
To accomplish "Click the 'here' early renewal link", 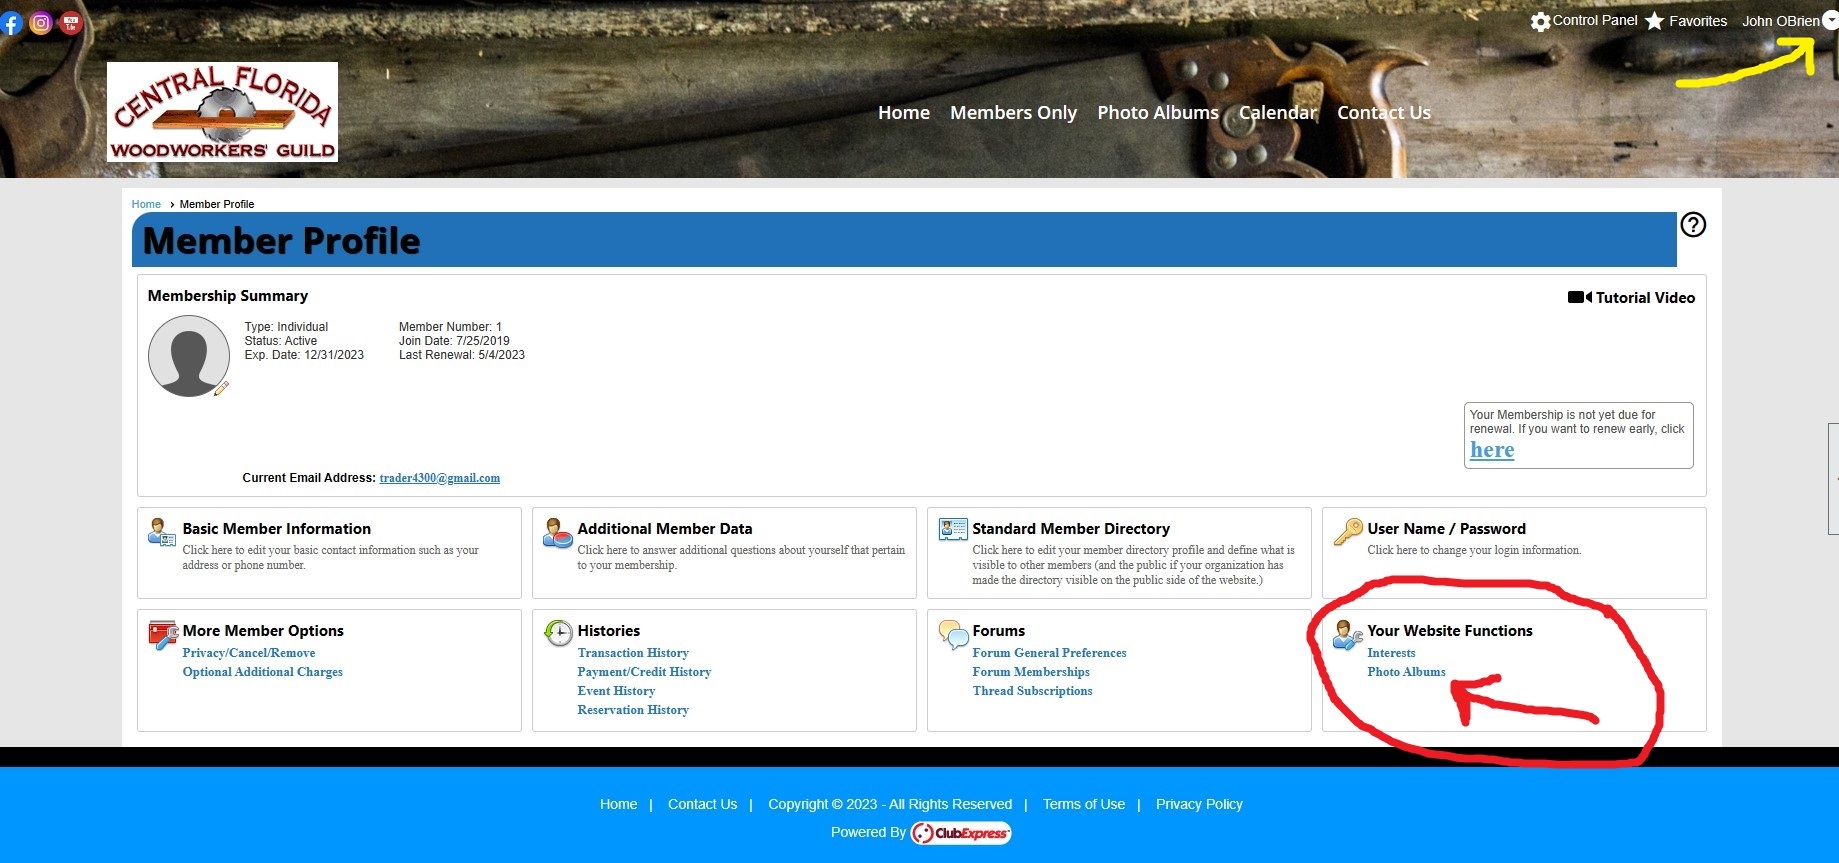I will click(1492, 450).
